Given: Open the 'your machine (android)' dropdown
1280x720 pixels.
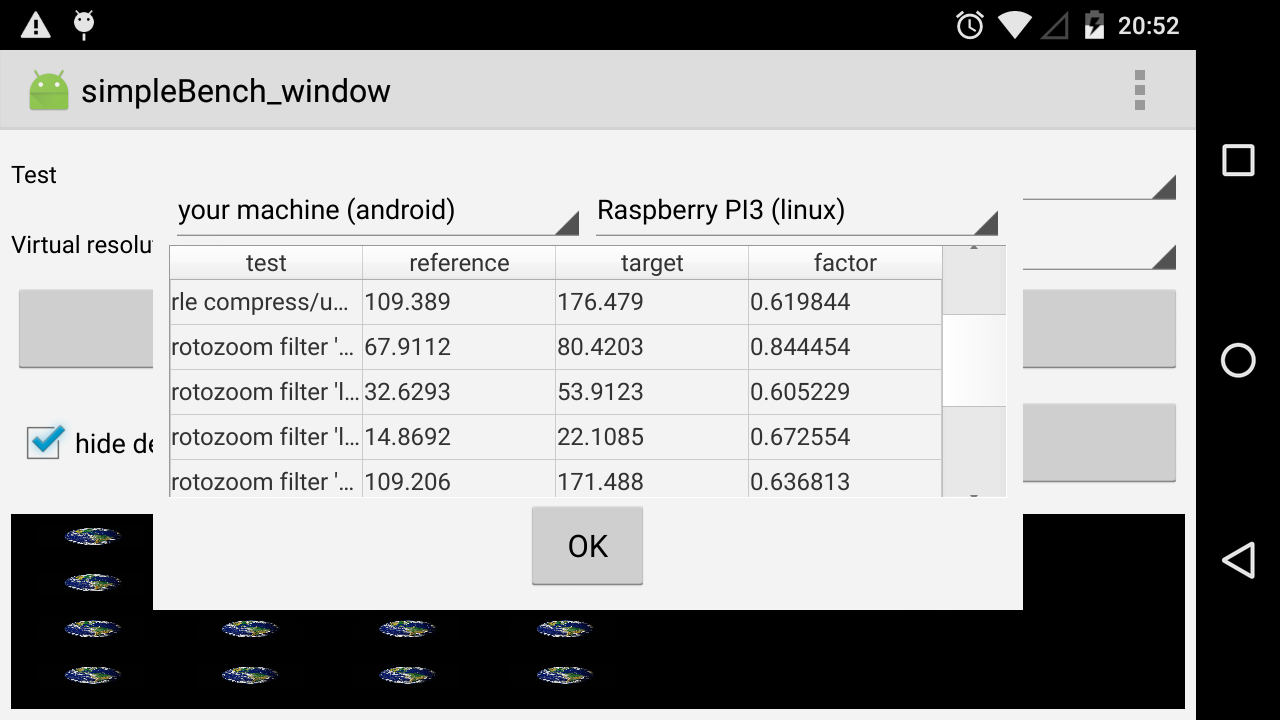Looking at the screenshot, I should coord(378,211).
